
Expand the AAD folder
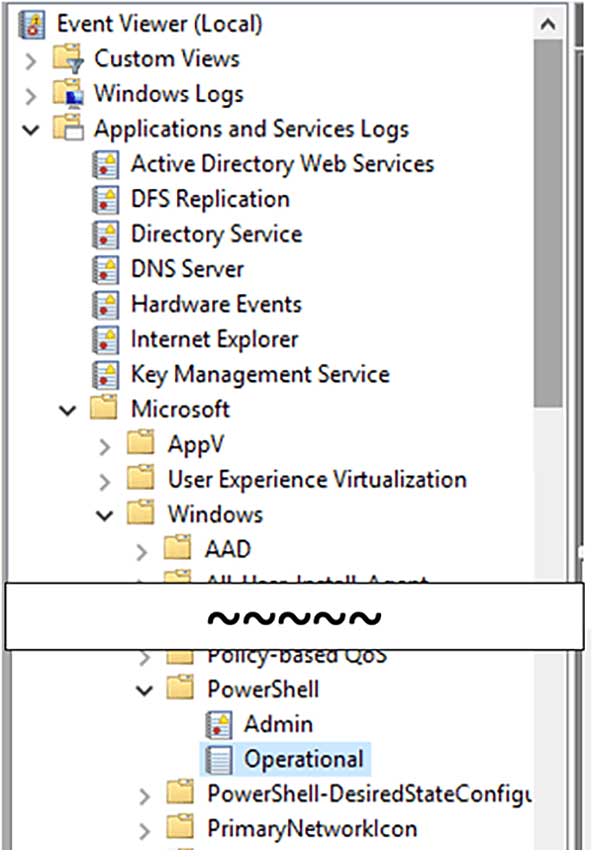(x=142, y=551)
